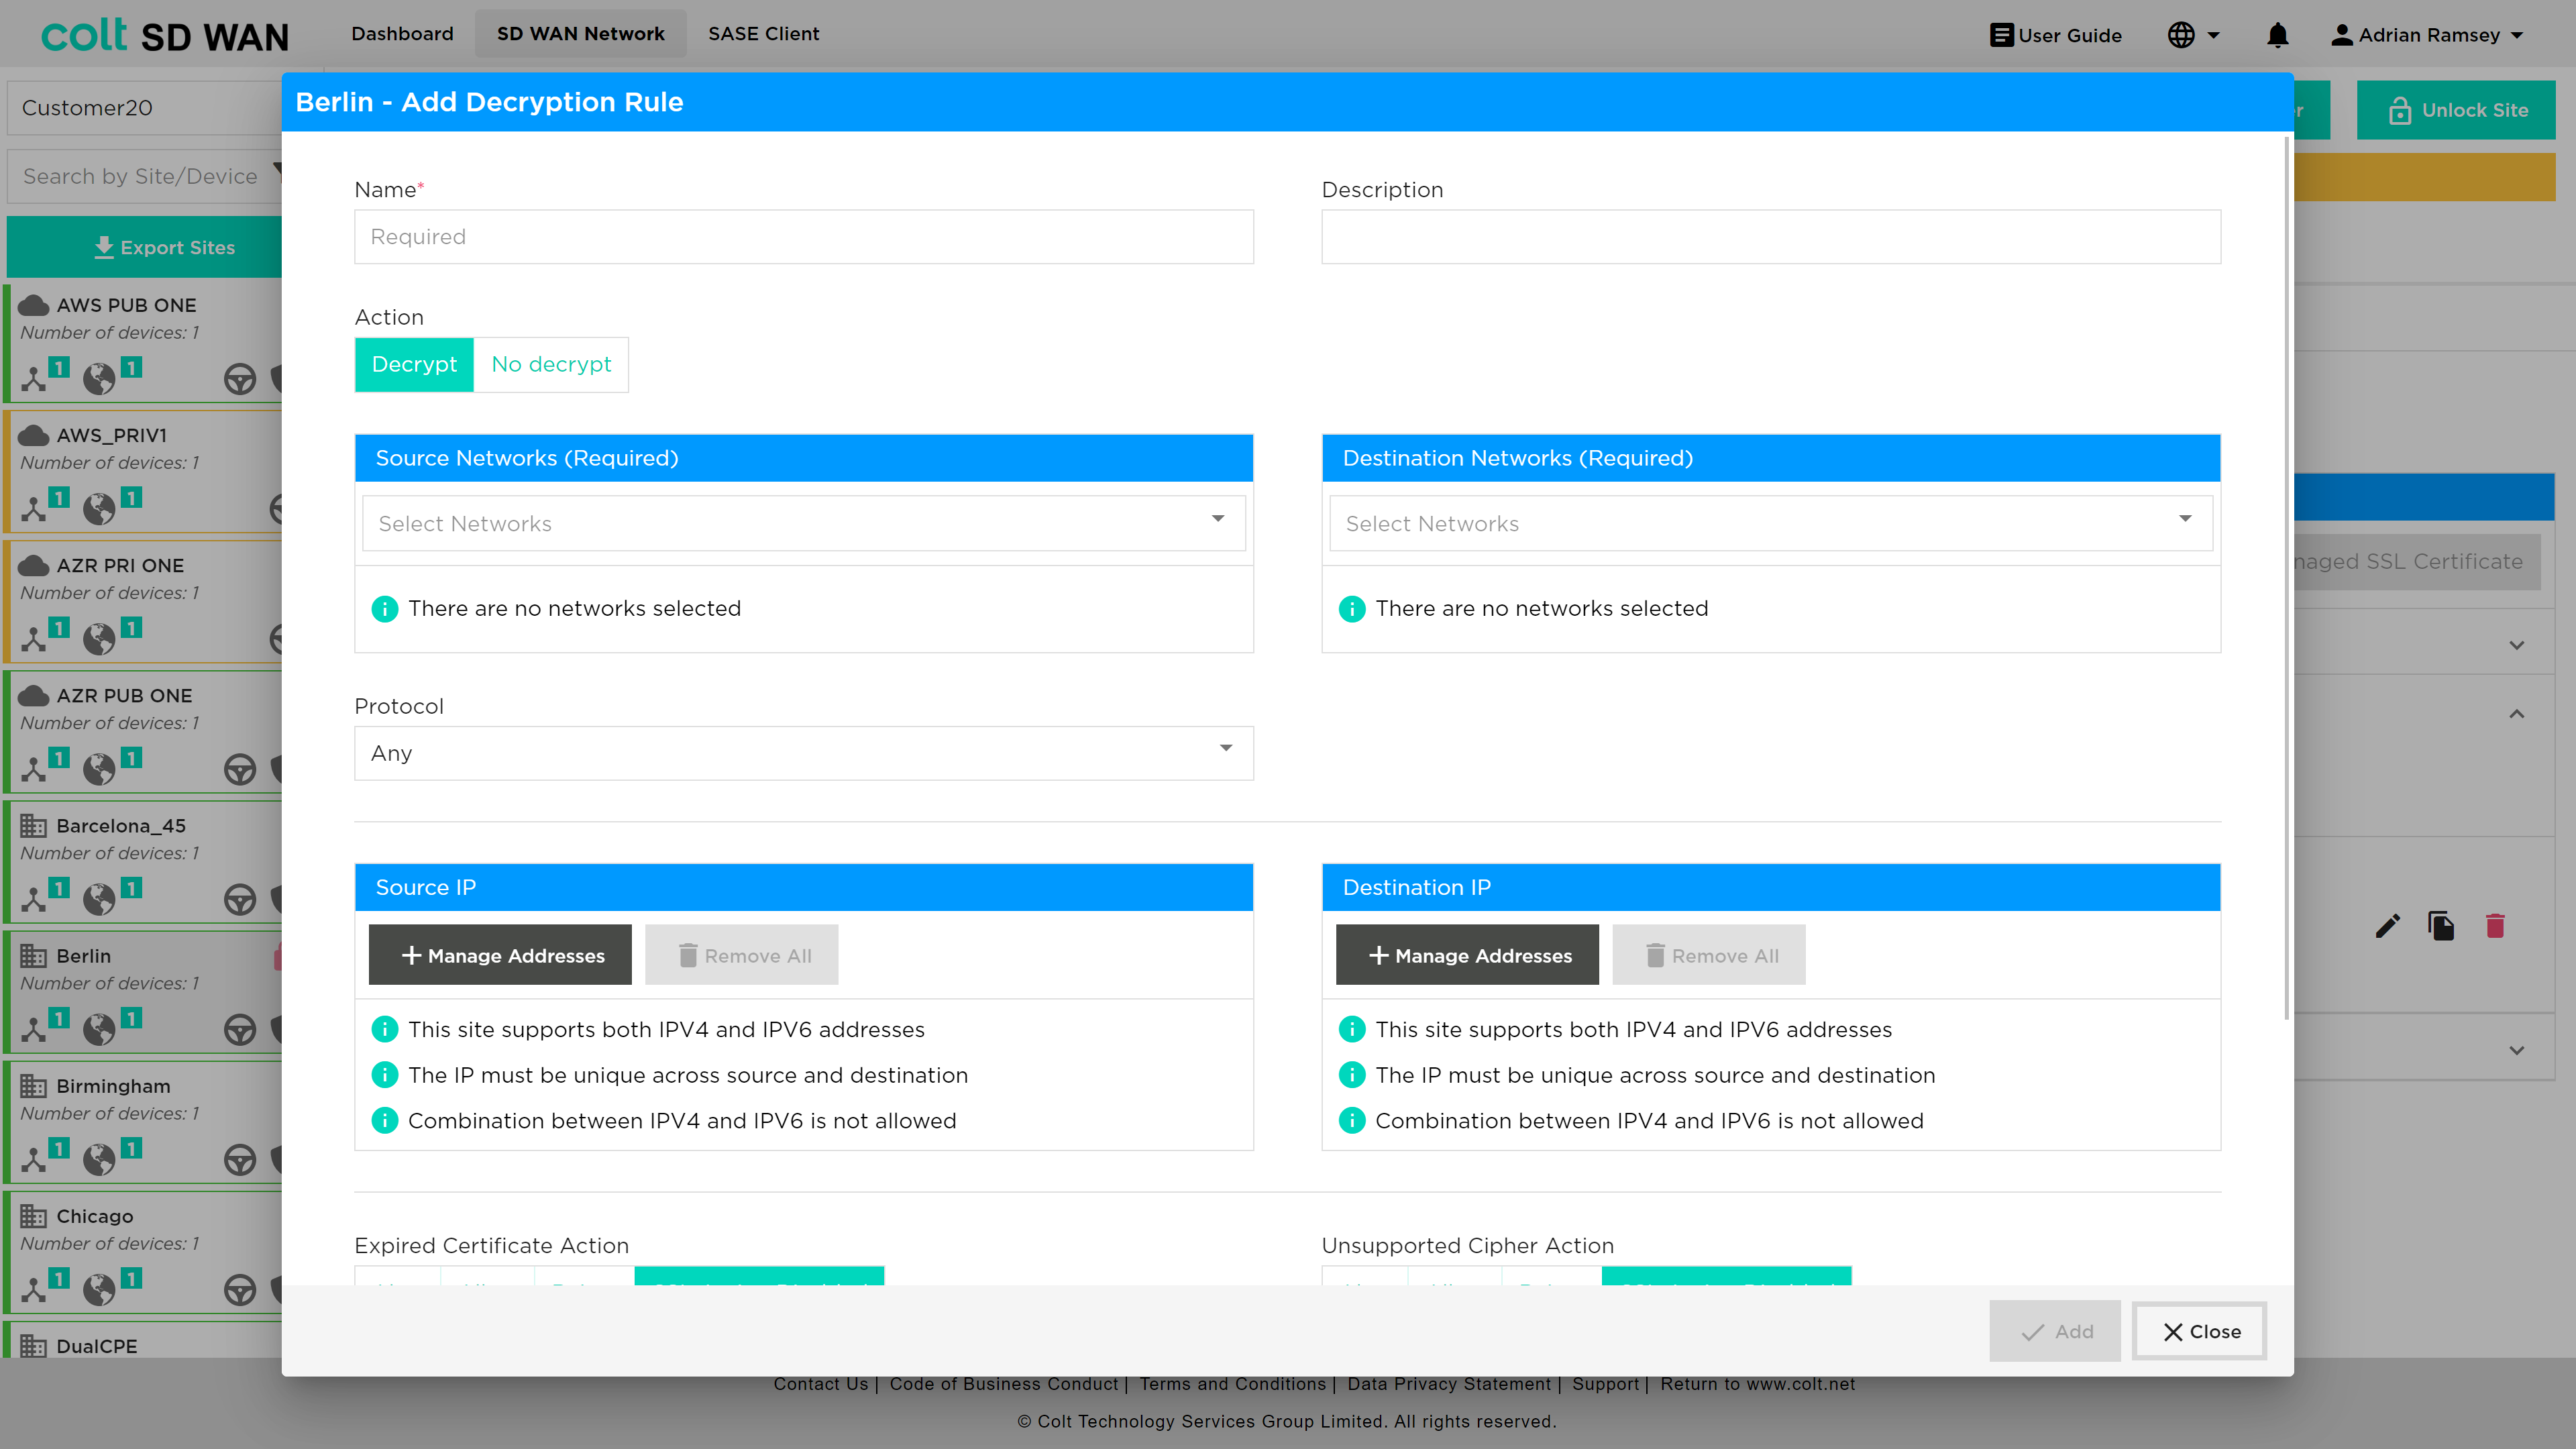Click the Add button
Viewport: 2576px width, 1449px height.
pos(2054,1331)
